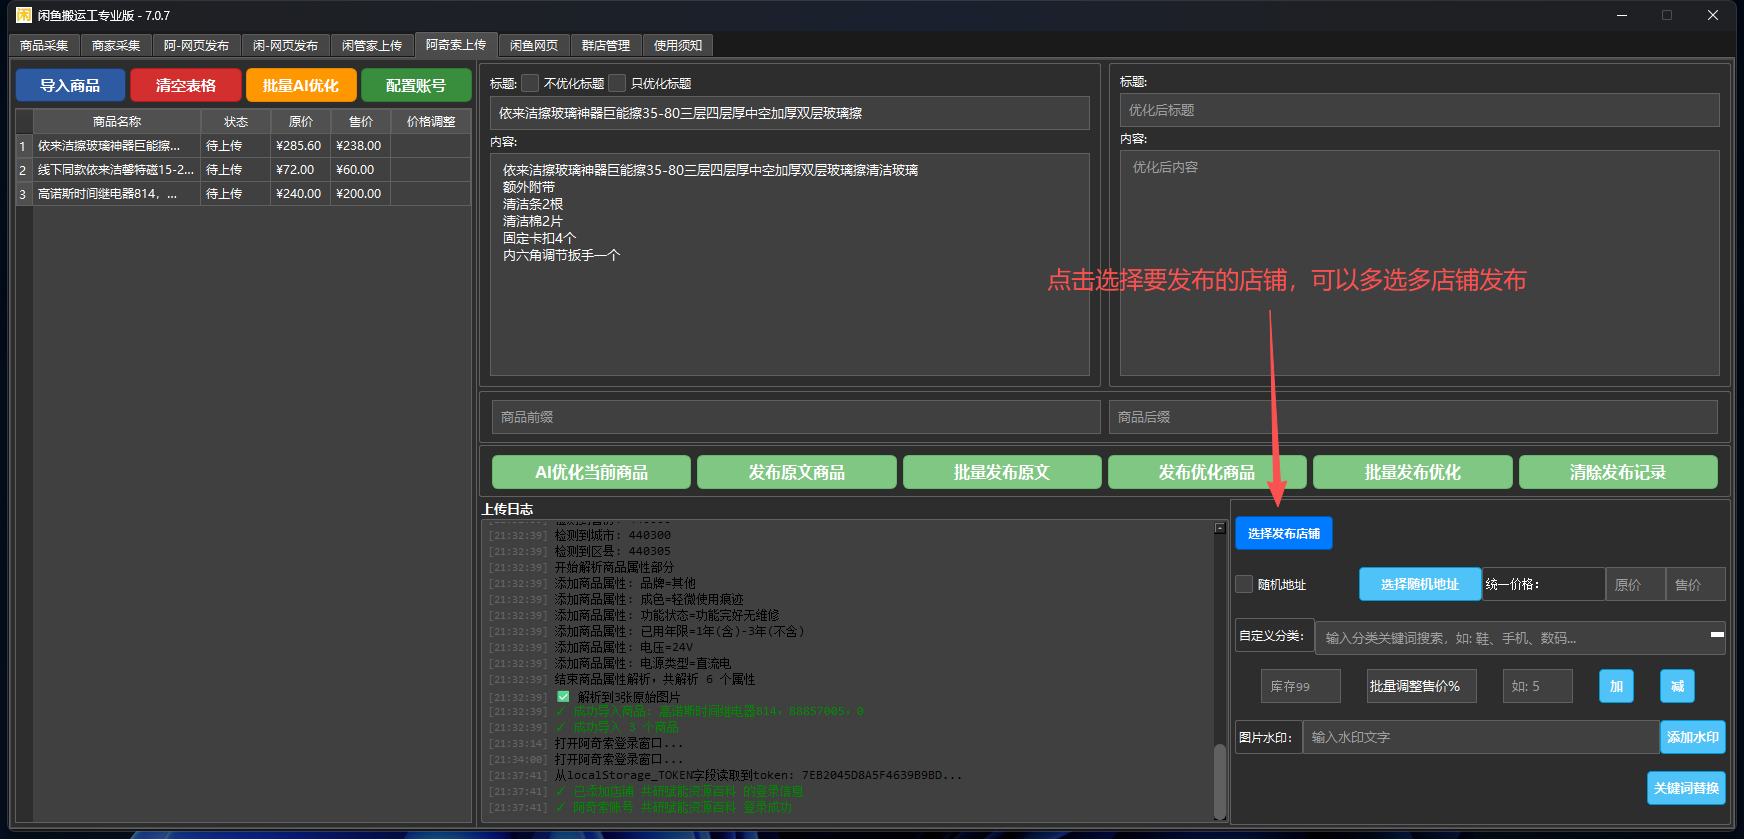Click the orange 批量AI优化 button

click(x=300, y=85)
